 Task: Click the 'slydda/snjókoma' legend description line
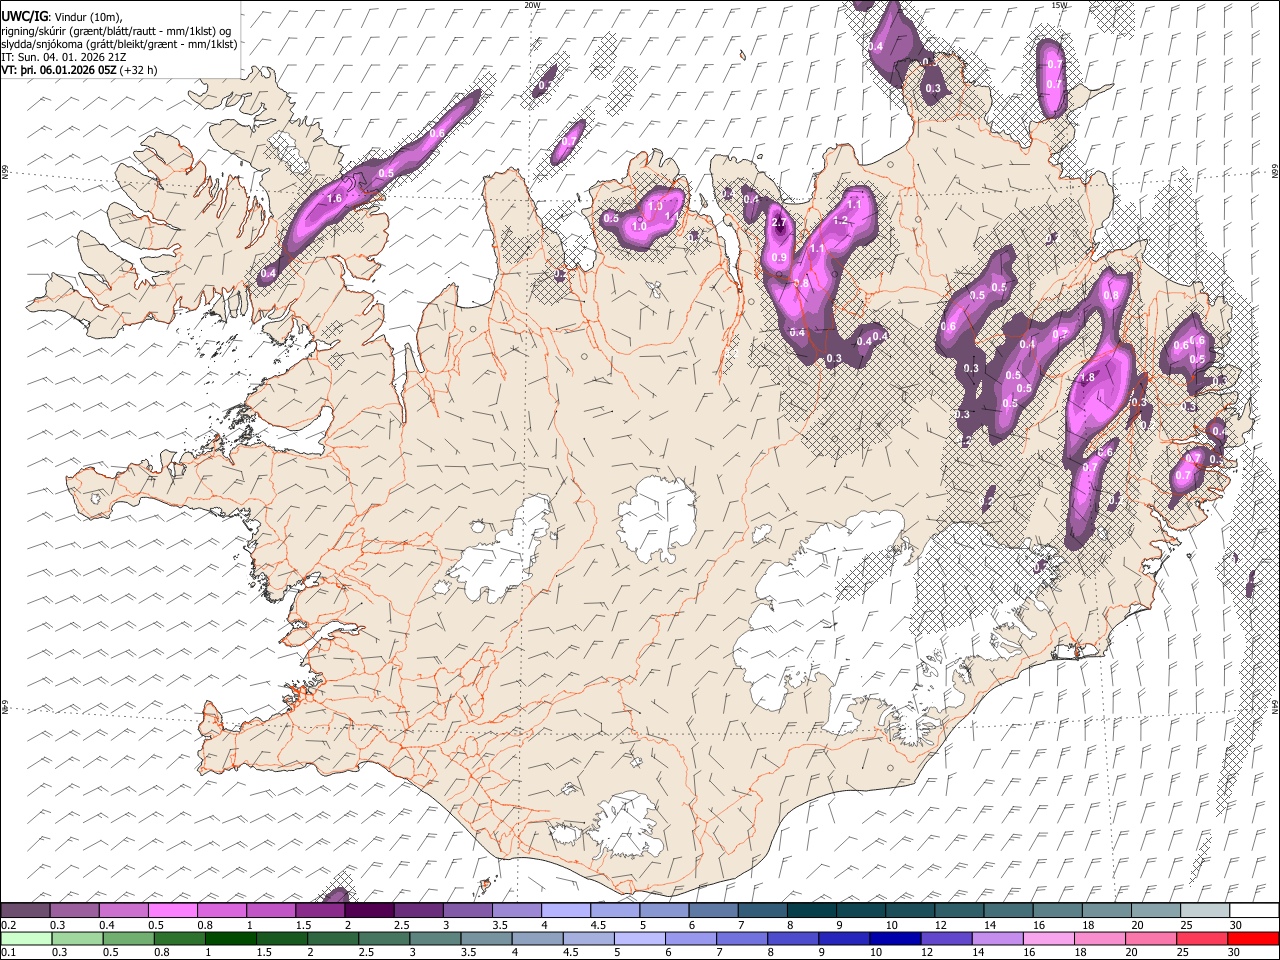point(120,44)
